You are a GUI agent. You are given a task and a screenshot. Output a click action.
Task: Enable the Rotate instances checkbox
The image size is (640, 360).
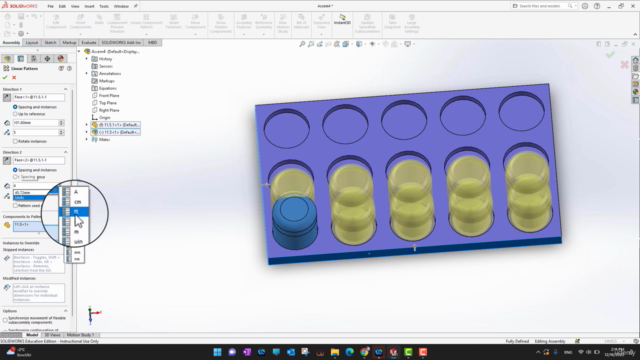pos(15,141)
